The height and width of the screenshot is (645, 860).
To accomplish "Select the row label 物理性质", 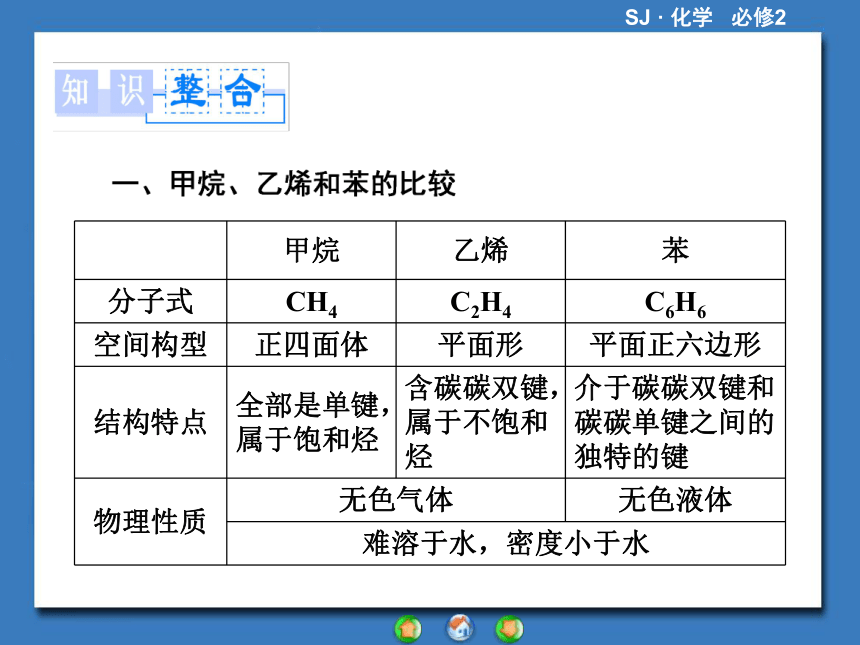I will coord(150,522).
